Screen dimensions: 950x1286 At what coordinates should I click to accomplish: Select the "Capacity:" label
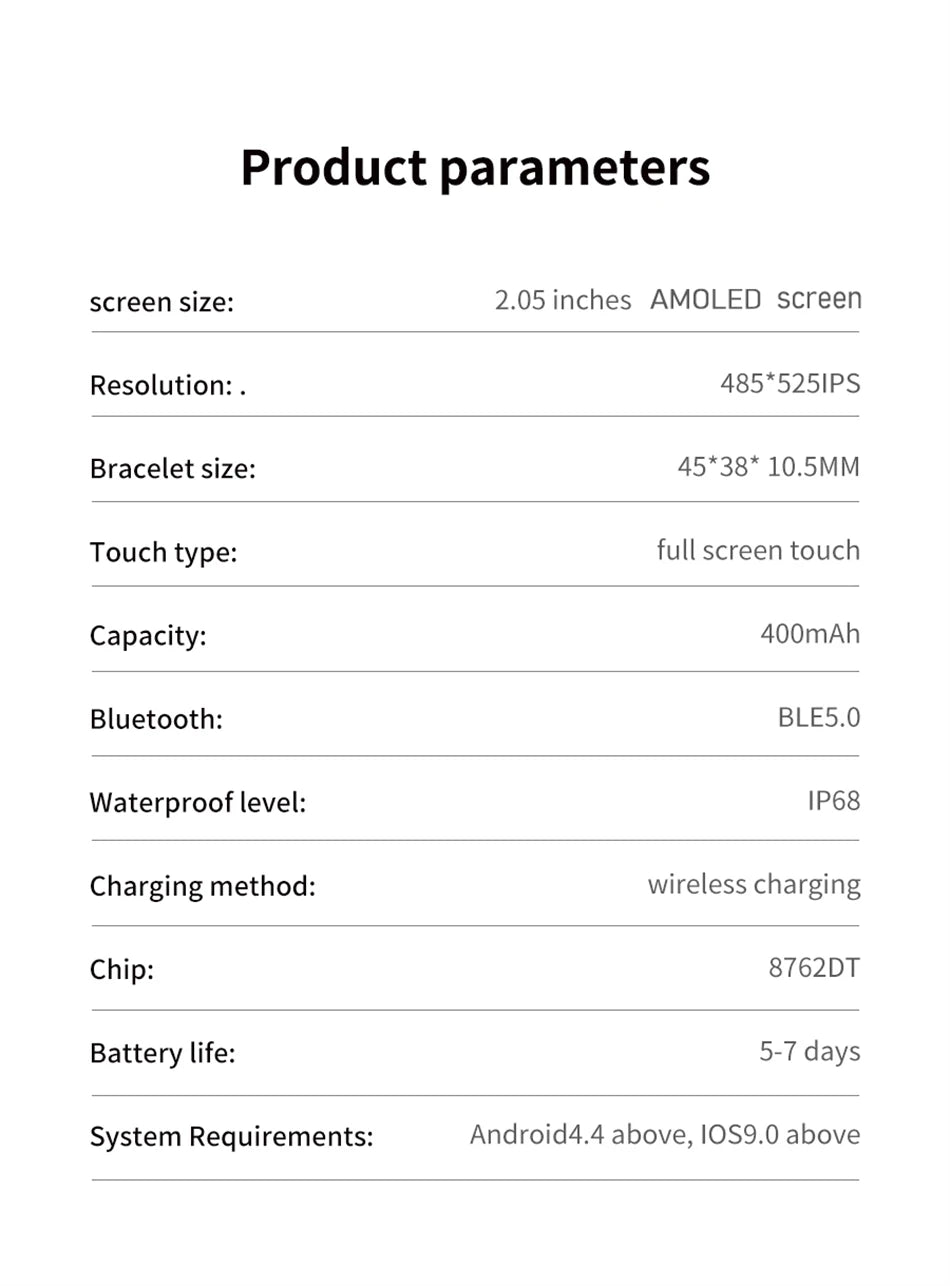pyautogui.click(x=147, y=636)
